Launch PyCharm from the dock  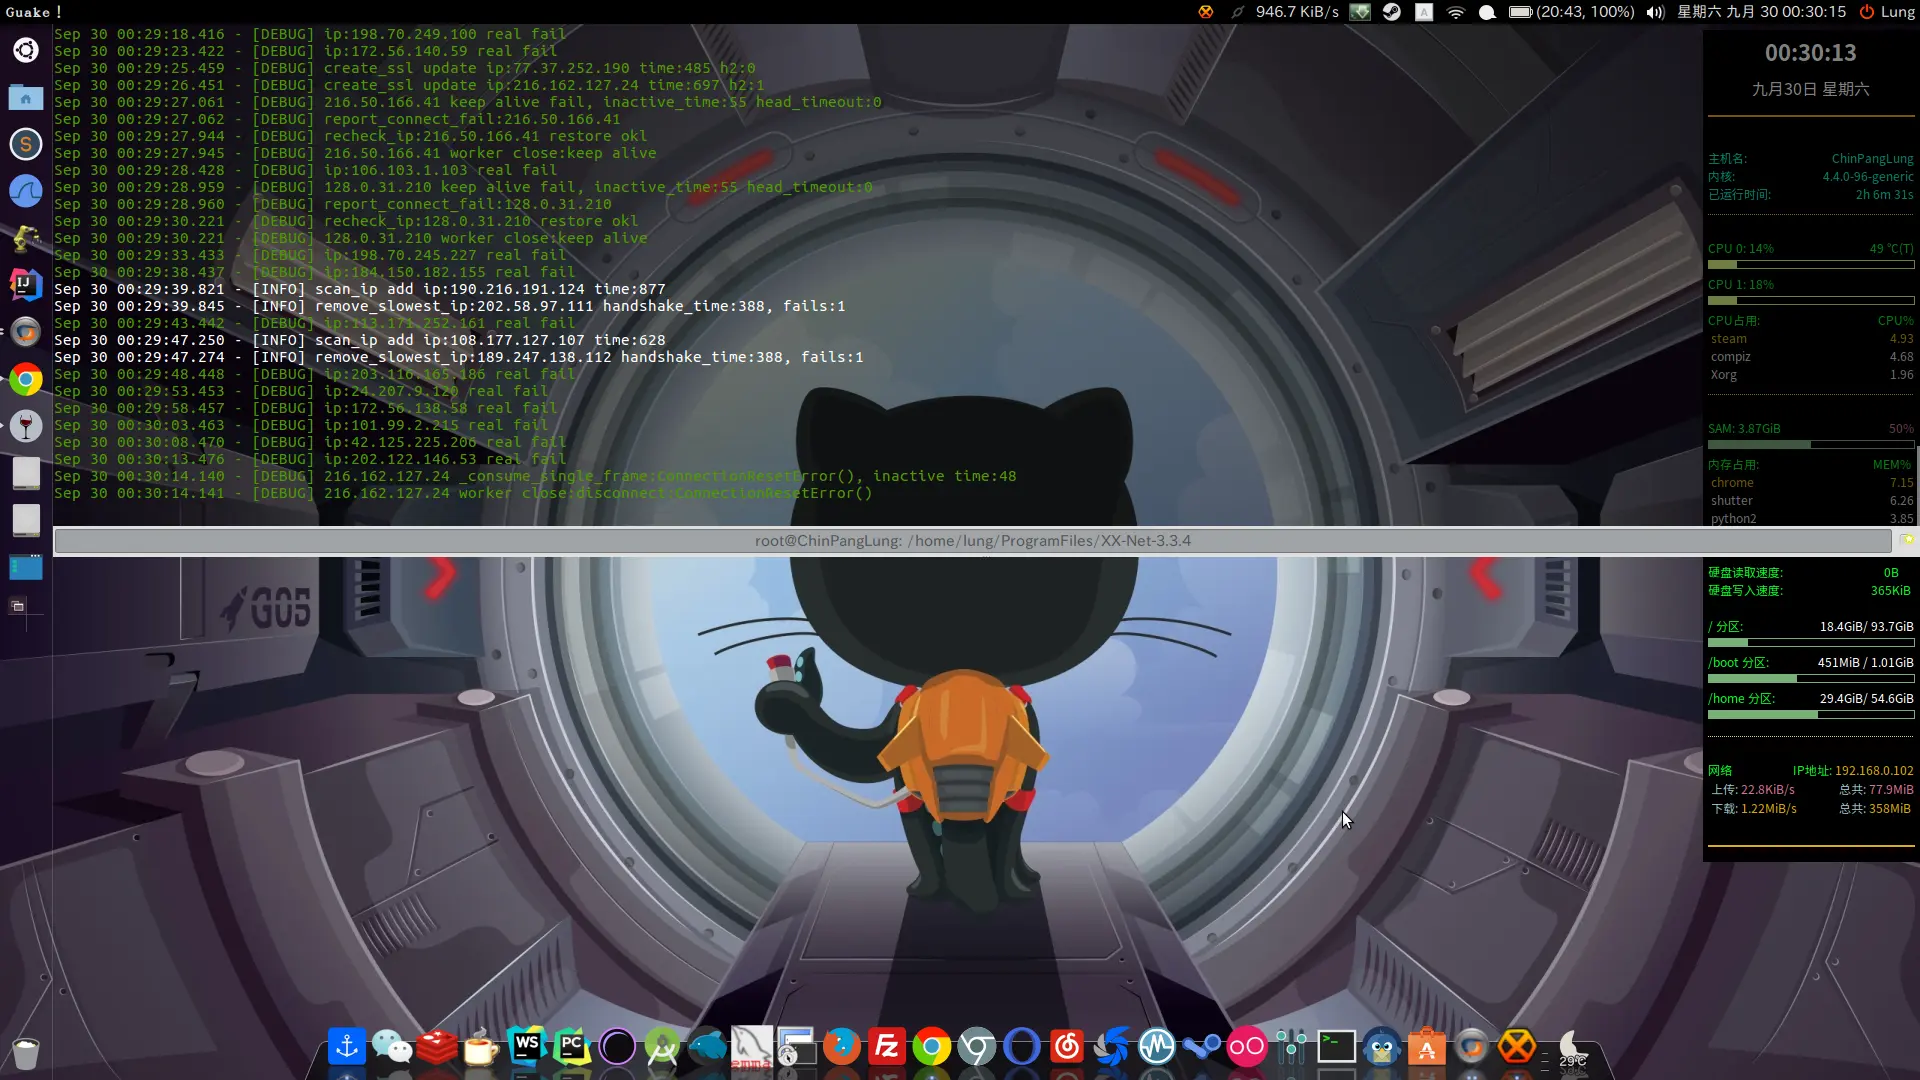click(x=571, y=1047)
